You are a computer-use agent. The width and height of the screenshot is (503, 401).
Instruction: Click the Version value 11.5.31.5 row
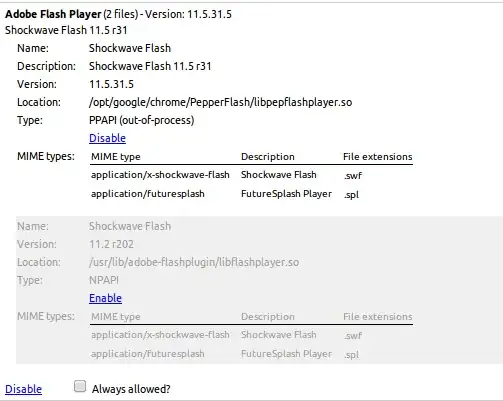111,84
